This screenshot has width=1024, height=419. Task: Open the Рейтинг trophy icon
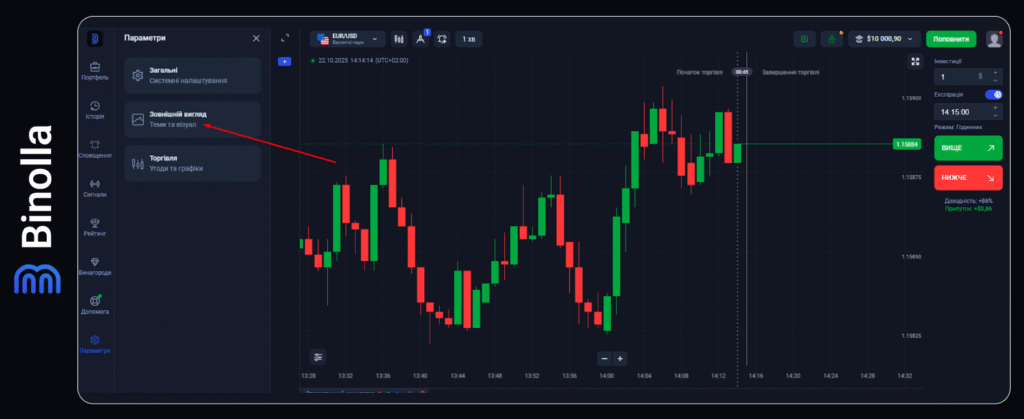tap(94, 227)
